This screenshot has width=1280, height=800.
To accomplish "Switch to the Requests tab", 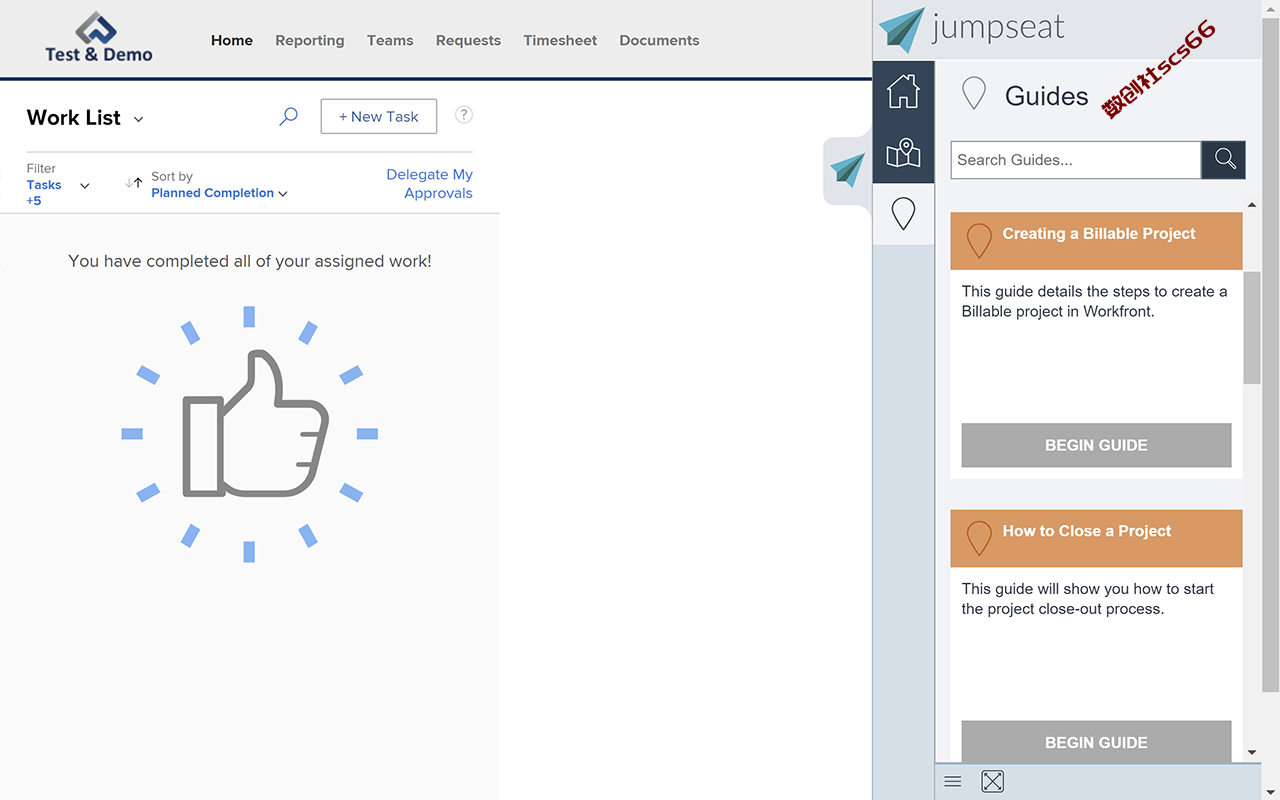I will [468, 40].
